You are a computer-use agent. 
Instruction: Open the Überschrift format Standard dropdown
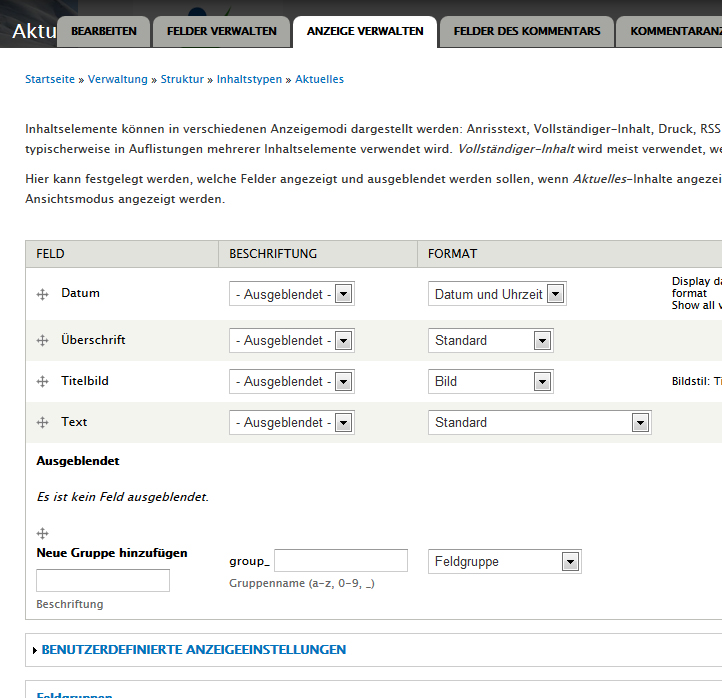coord(490,341)
